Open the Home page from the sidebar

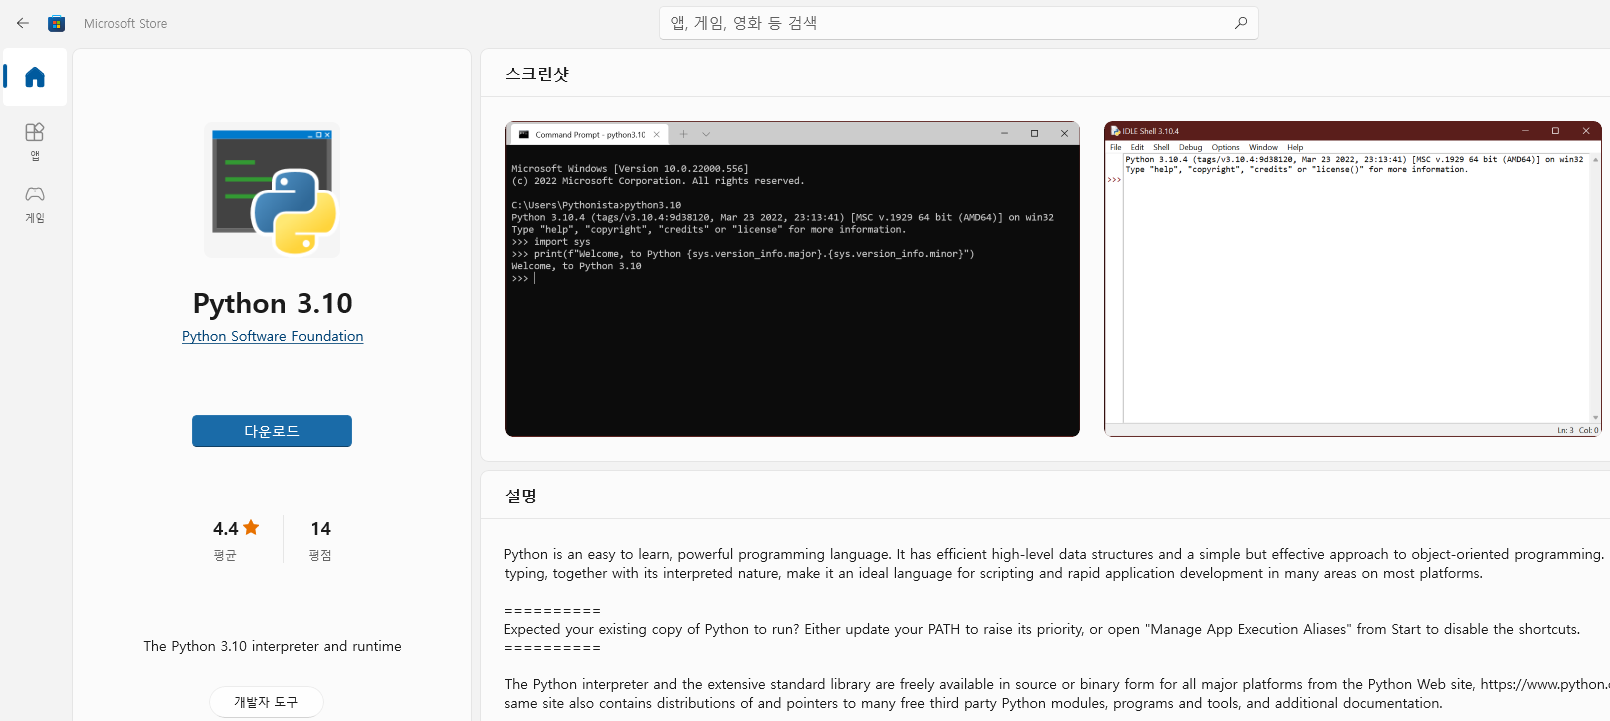click(35, 77)
